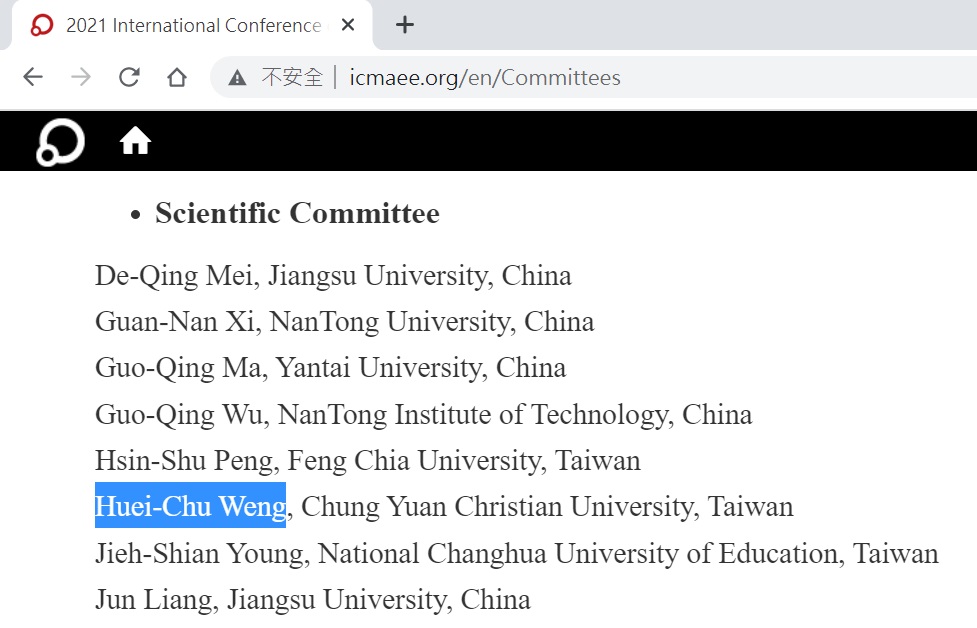Click the white home icon in header
977x628 pixels.
(x=135, y=141)
